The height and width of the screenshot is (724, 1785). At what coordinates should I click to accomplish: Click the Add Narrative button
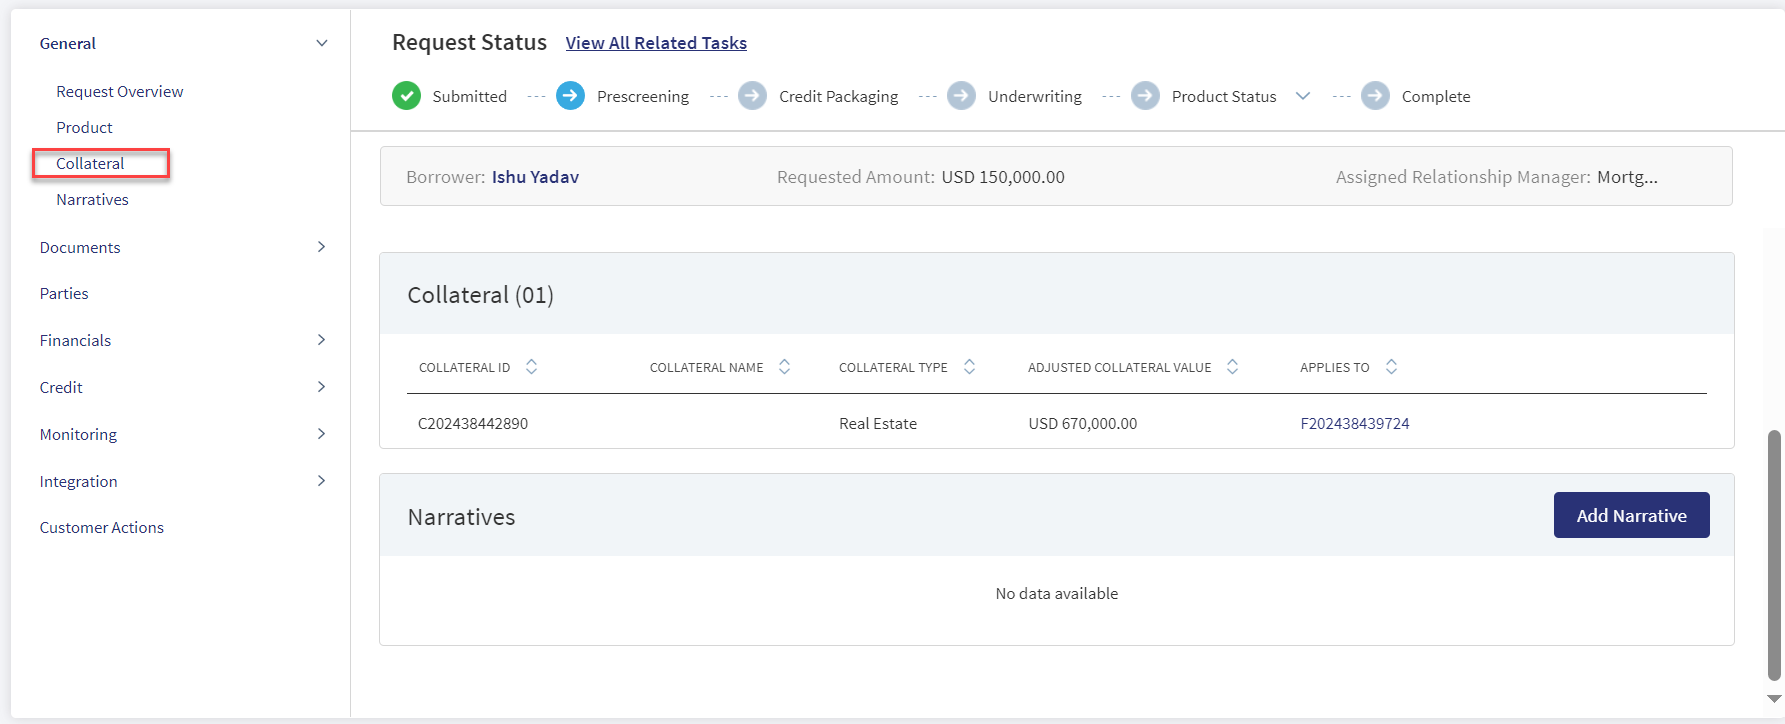pyautogui.click(x=1631, y=515)
